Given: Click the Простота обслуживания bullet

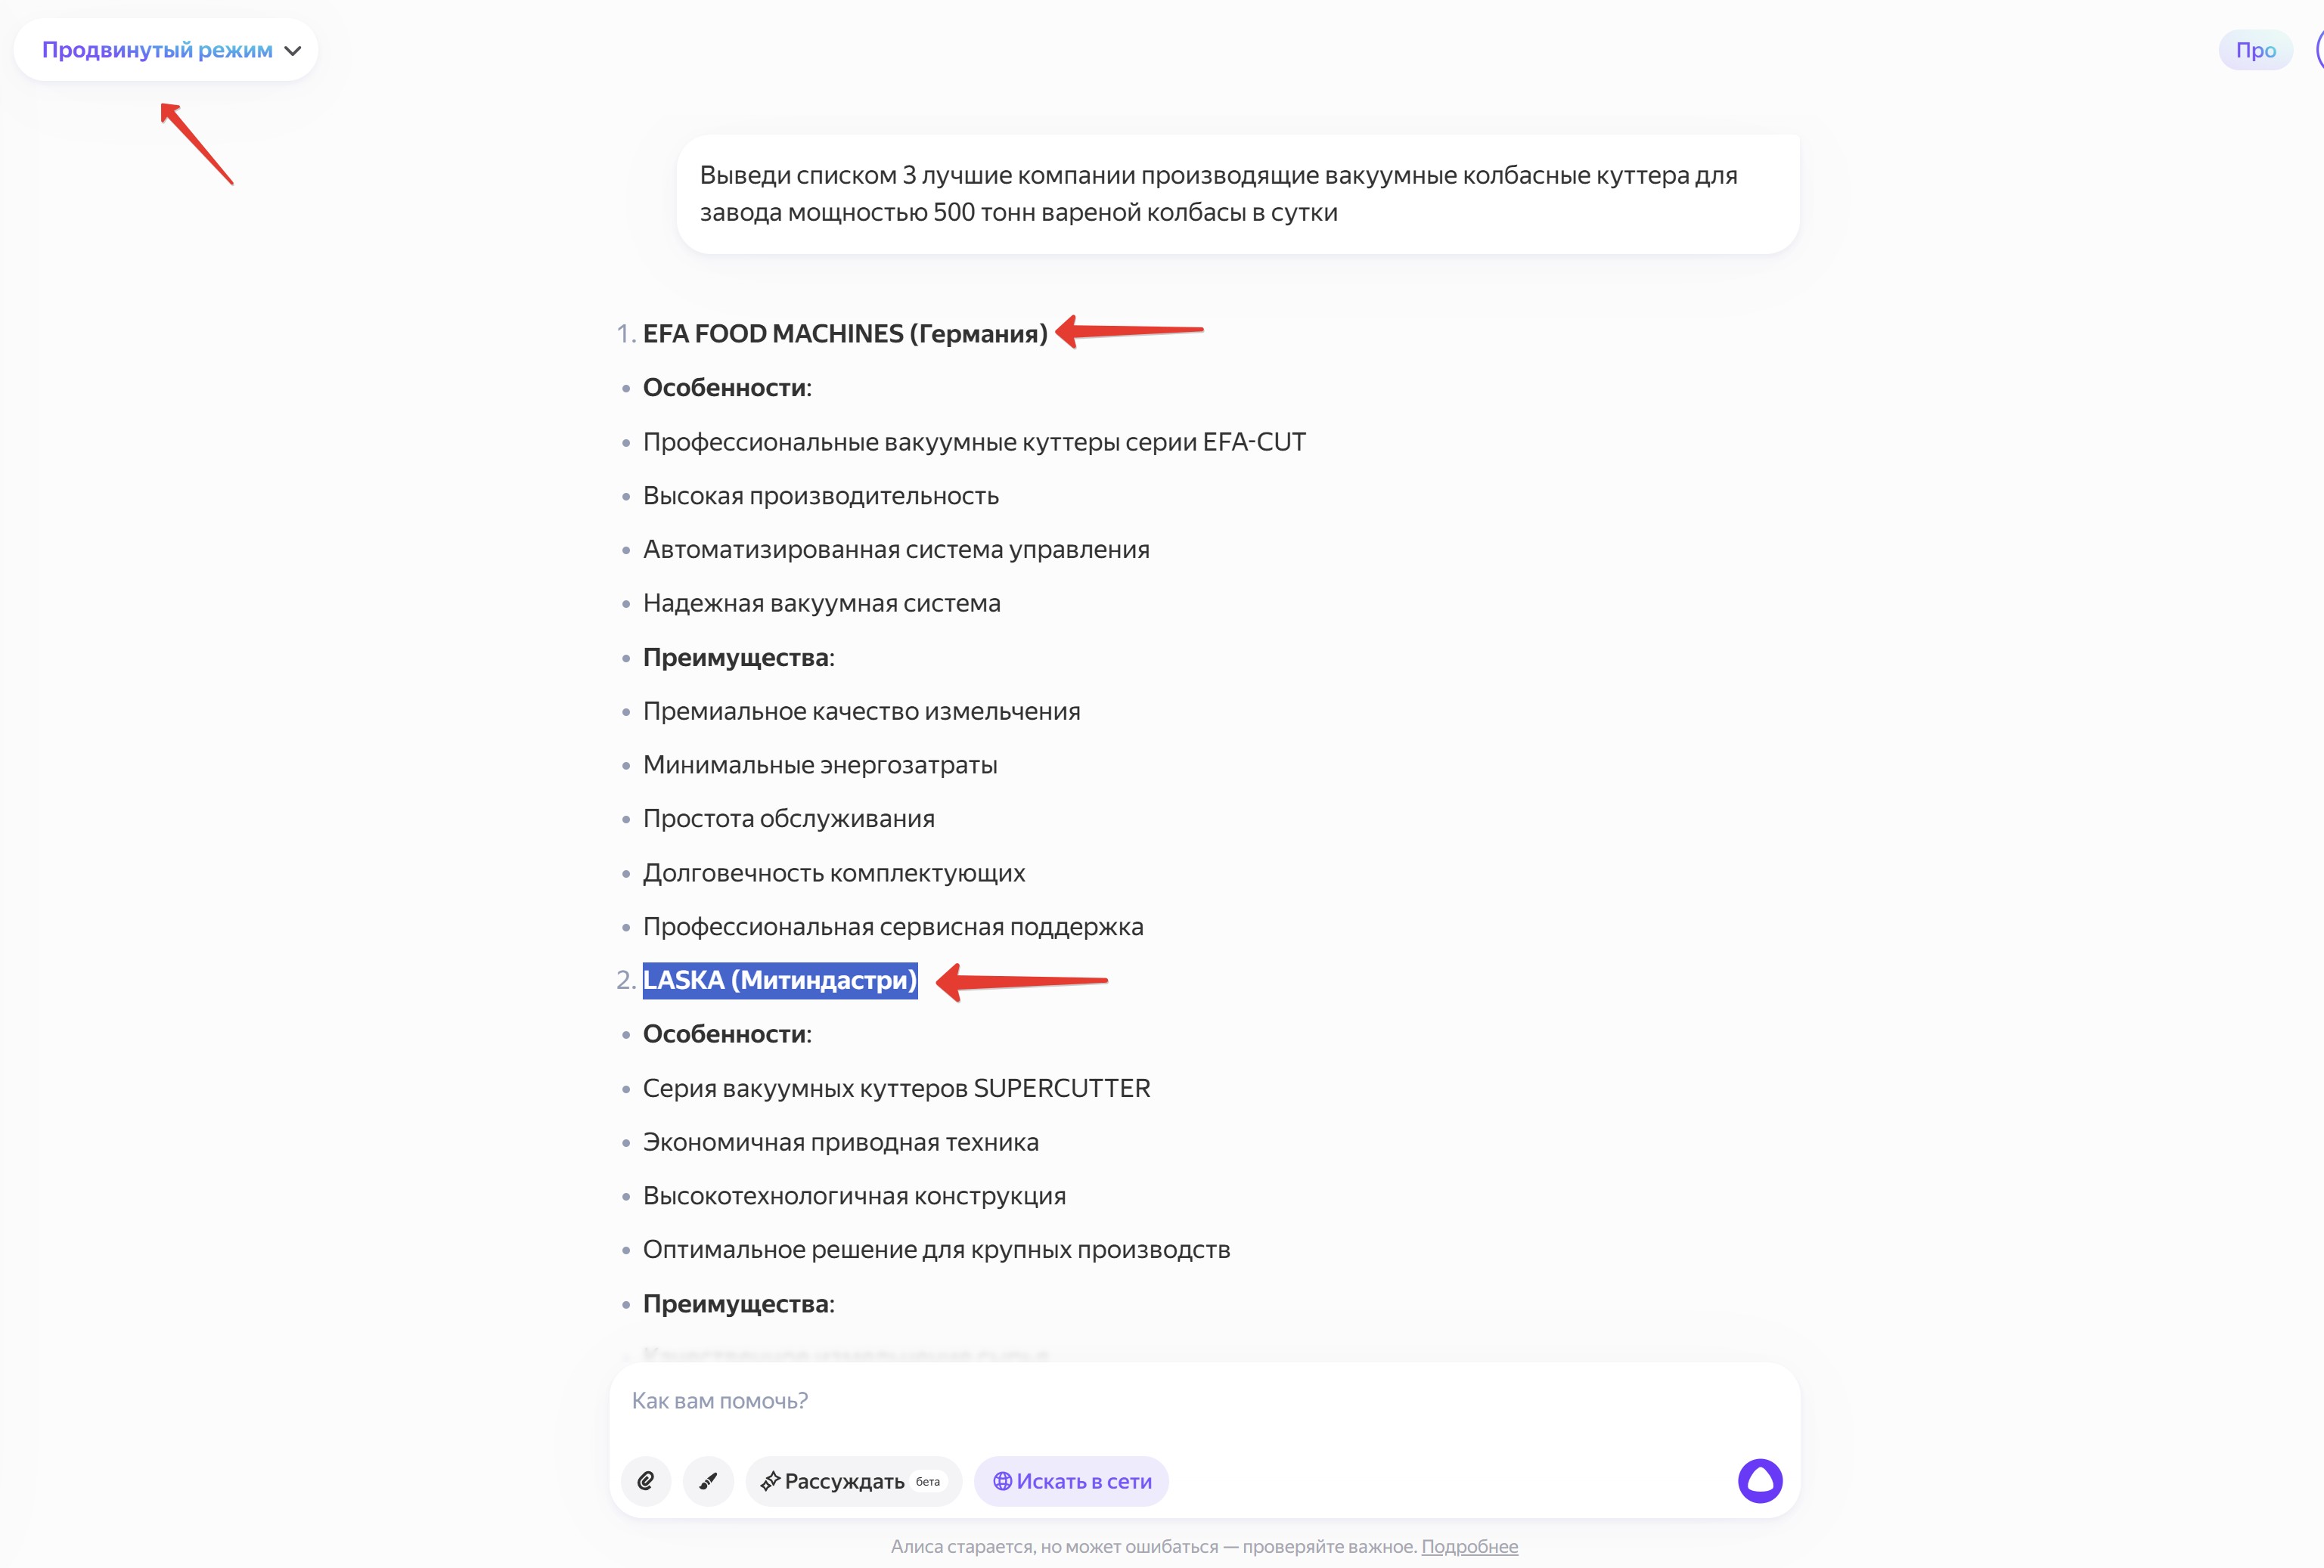Looking at the screenshot, I should [788, 819].
